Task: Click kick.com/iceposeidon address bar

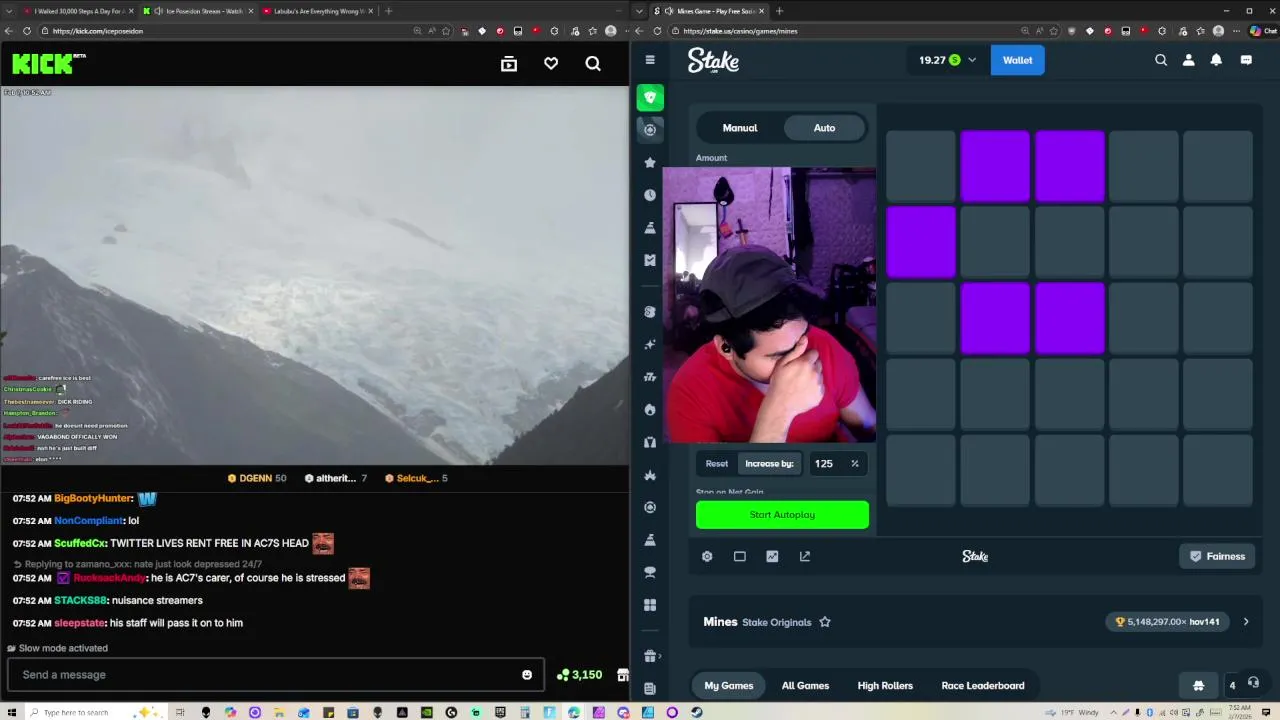Action: pos(230,31)
